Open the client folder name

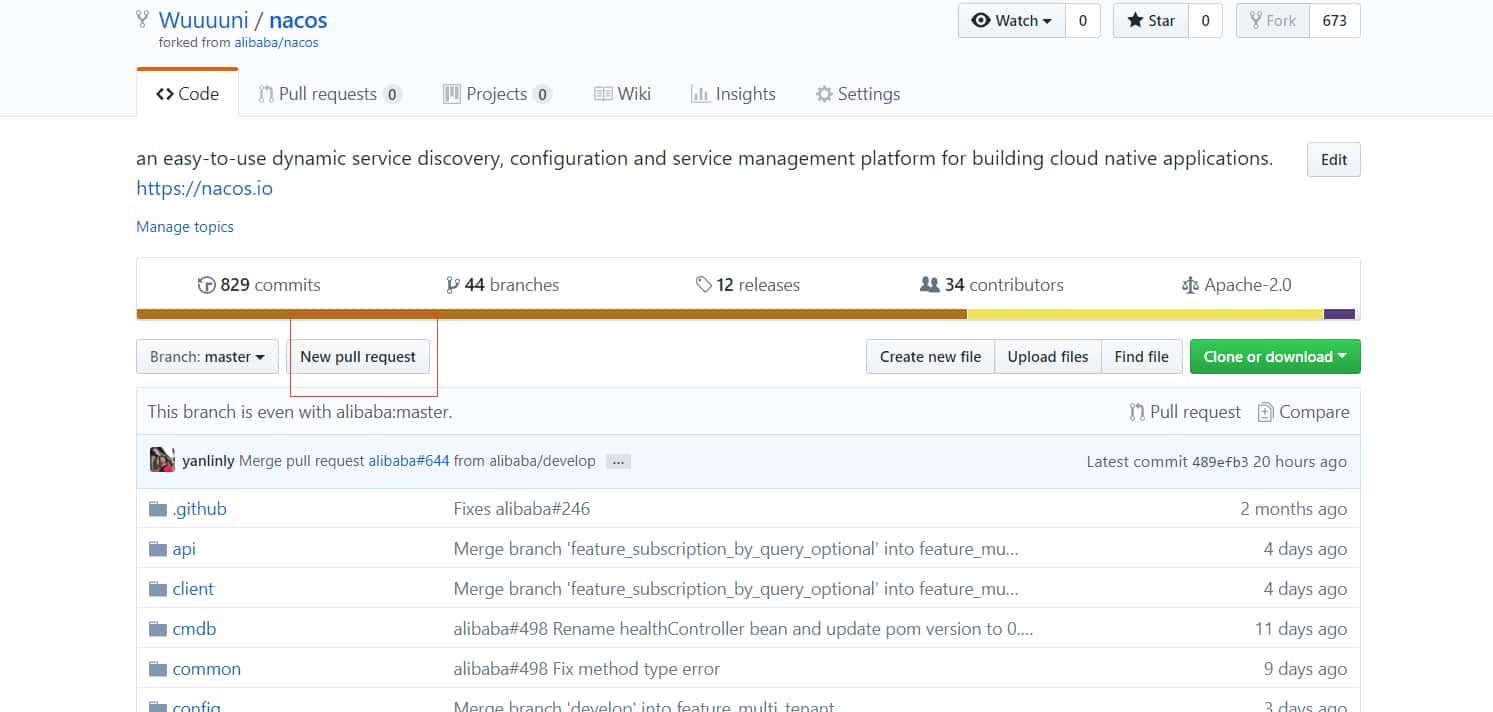pyautogui.click(x=193, y=589)
